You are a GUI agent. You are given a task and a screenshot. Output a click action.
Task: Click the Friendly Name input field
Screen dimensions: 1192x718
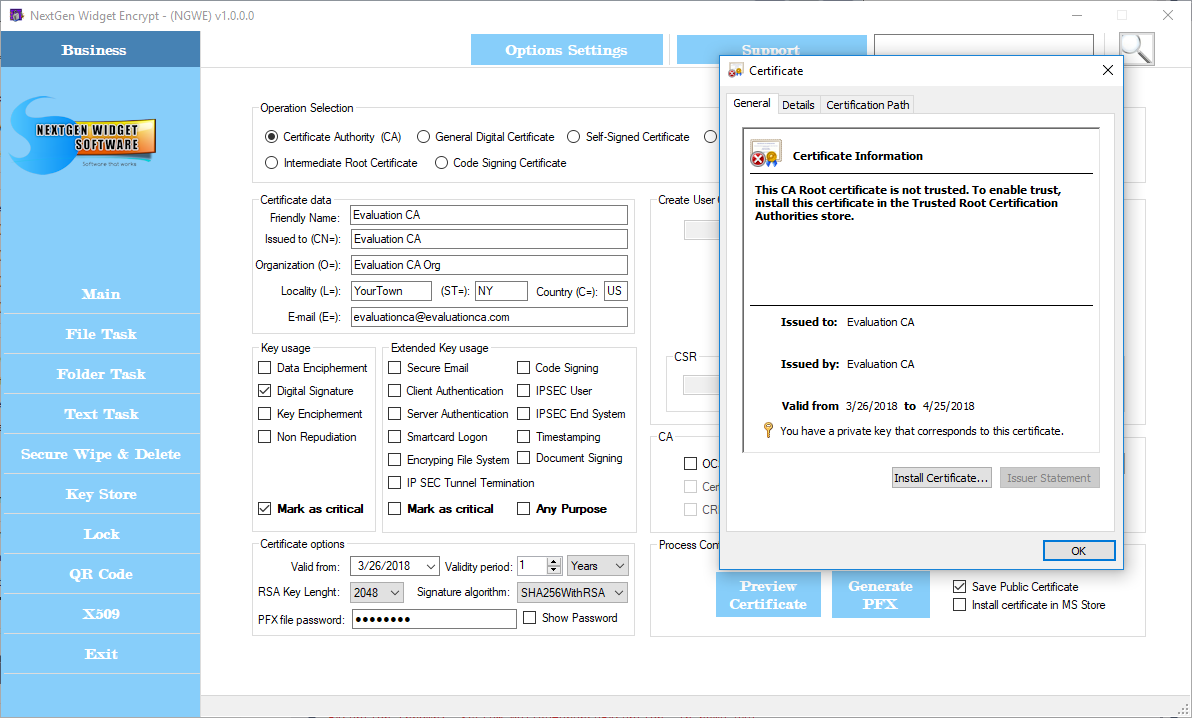489,215
